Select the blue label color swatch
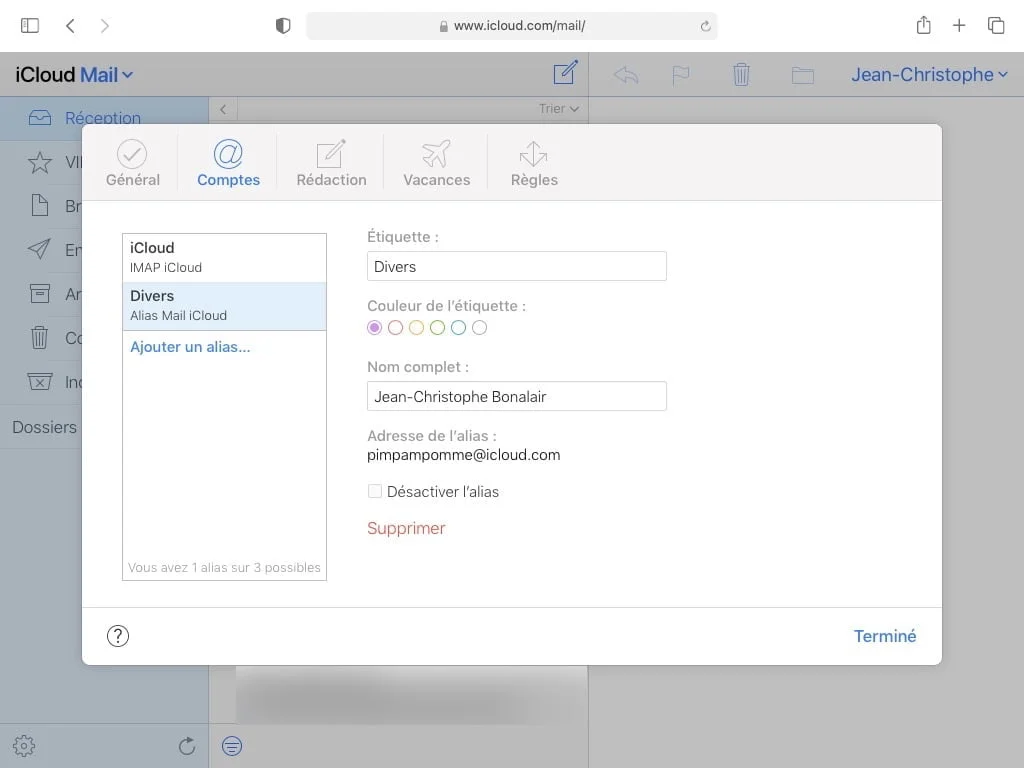 coord(458,327)
